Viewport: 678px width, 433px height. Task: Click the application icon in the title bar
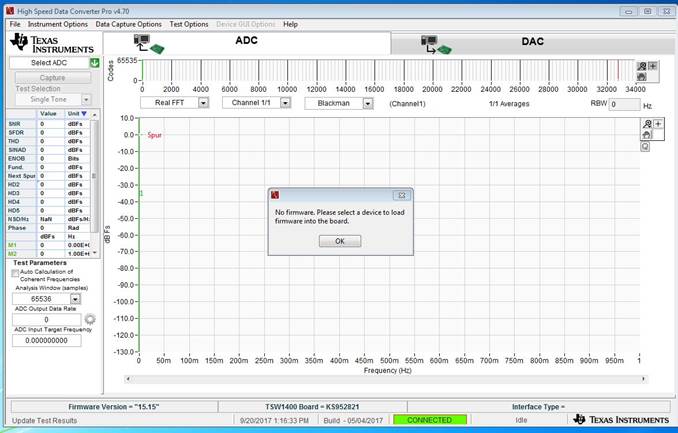[x=10, y=11]
